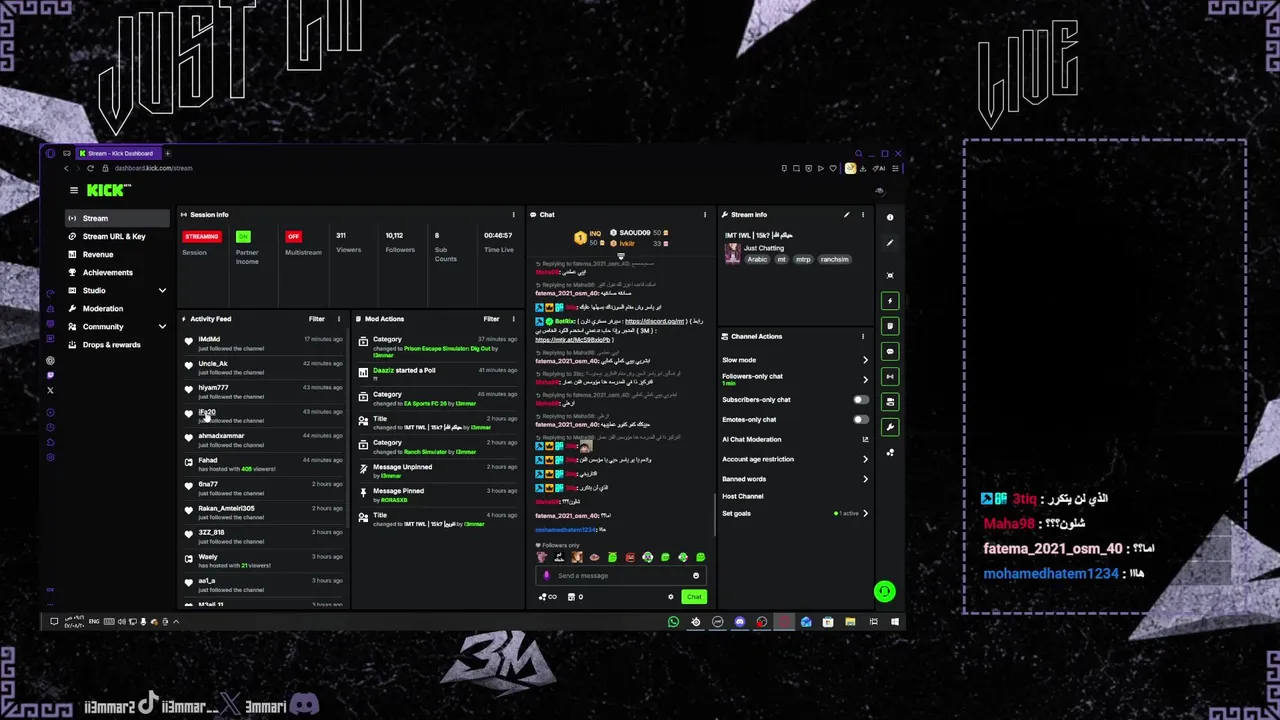This screenshot has width=1280, height=720.
Task: Send message with green Chat button
Action: pyautogui.click(x=694, y=597)
